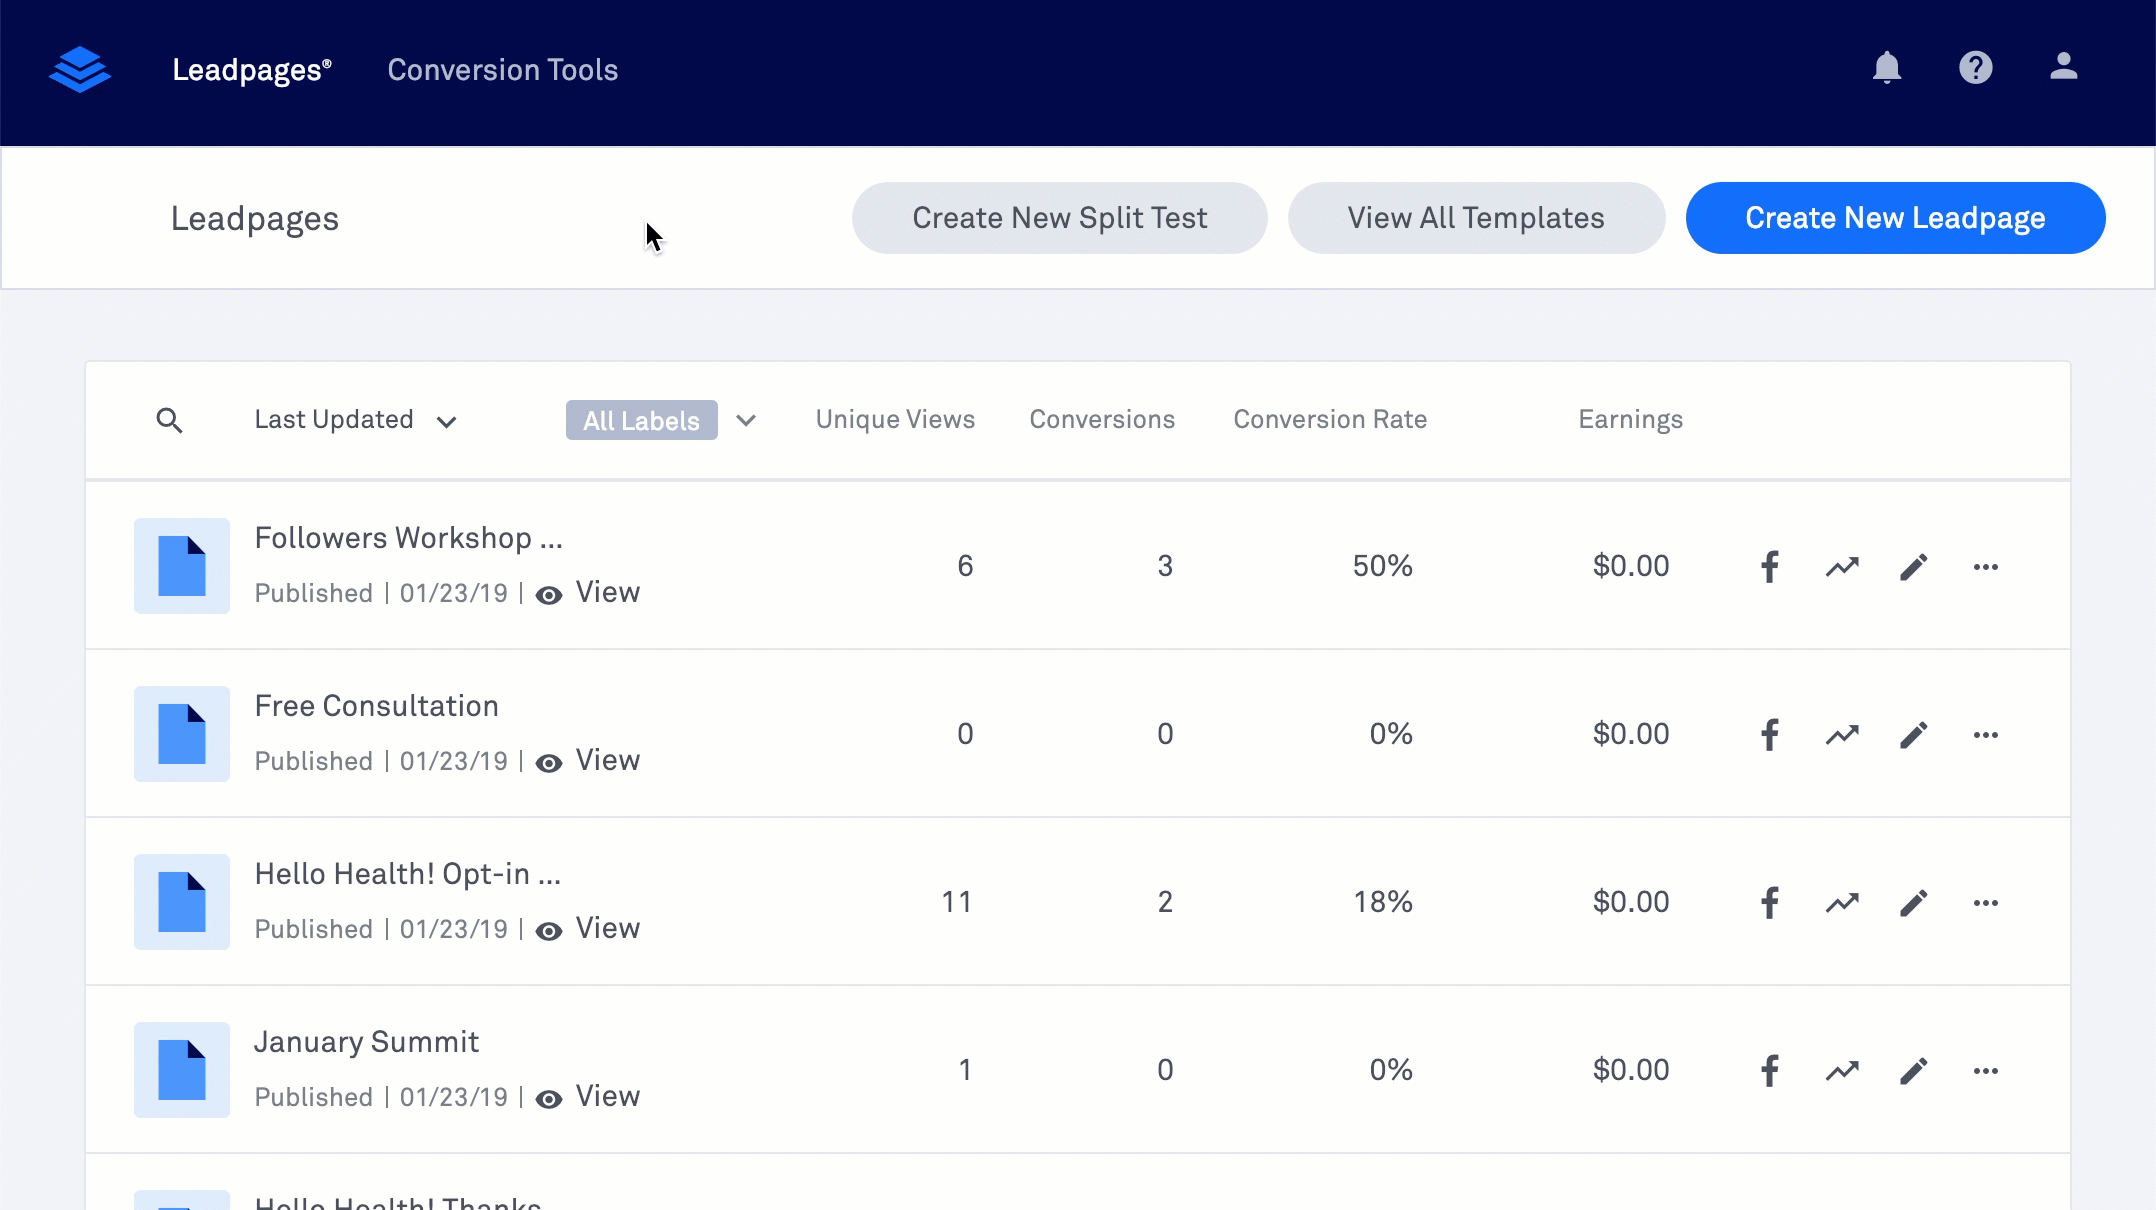Select the All Labels tag
The width and height of the screenshot is (2156, 1210).
tap(641, 421)
